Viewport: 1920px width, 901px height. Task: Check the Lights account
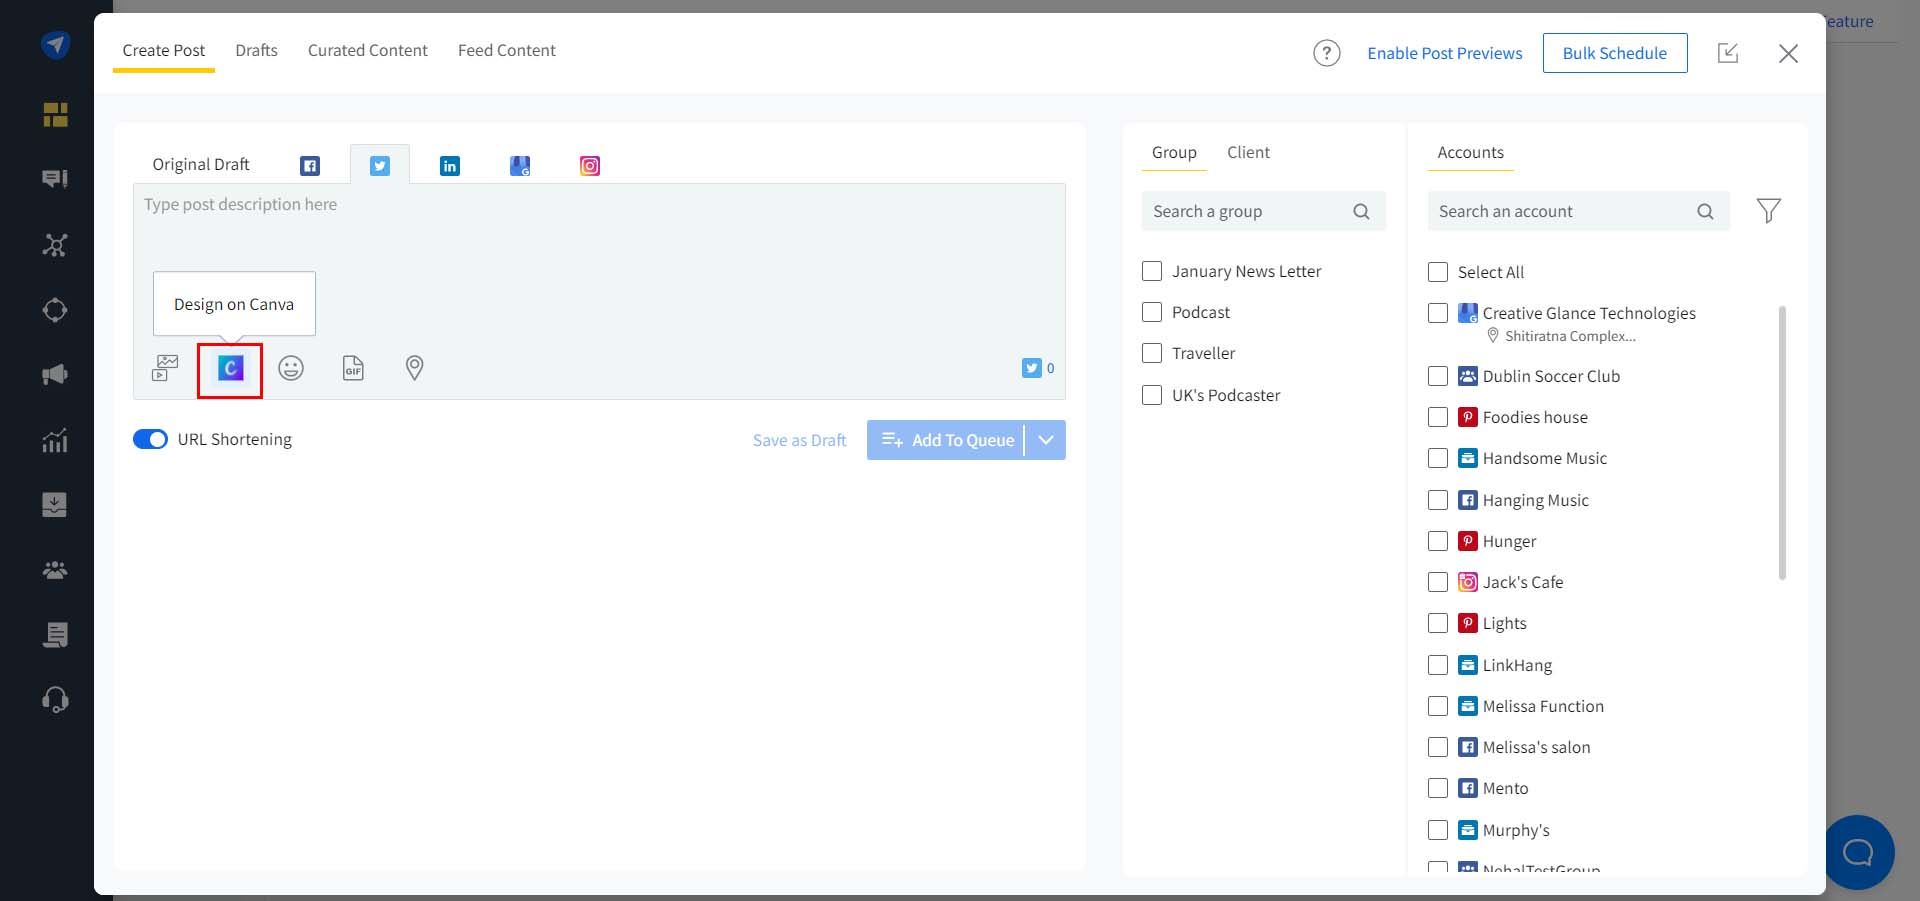tap(1438, 623)
